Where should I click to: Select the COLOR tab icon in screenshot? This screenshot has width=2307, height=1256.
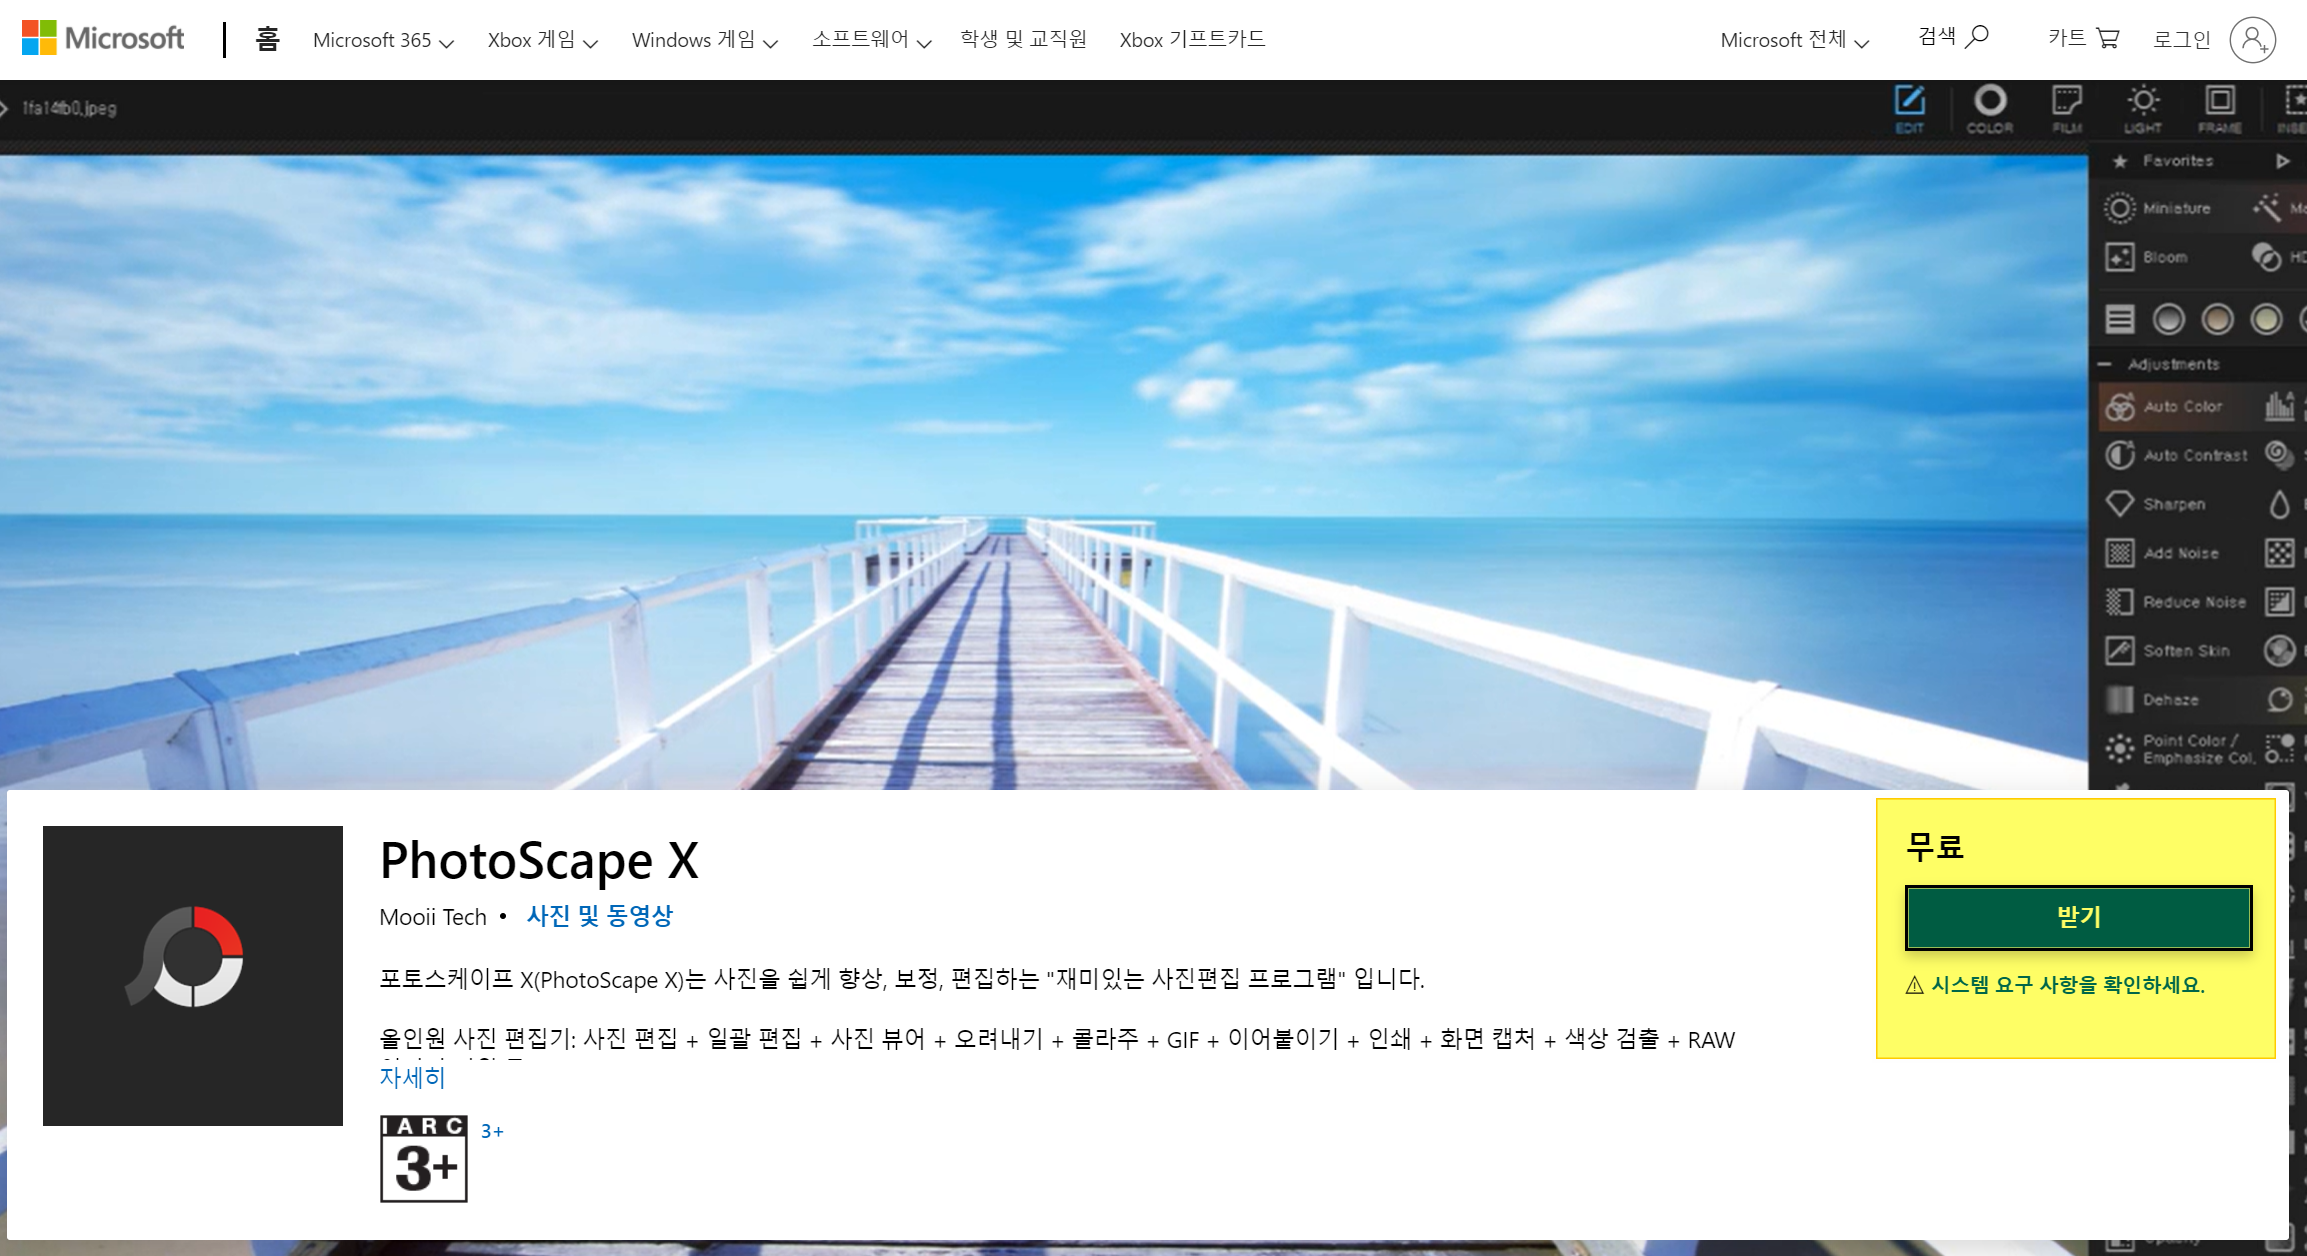(1989, 108)
